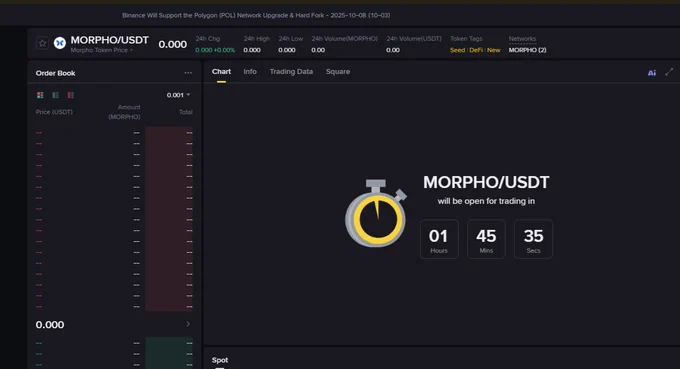Screen dimensions: 680x369
Task: Open the 0.001 price precision dropdown
Action: [x=178, y=95]
